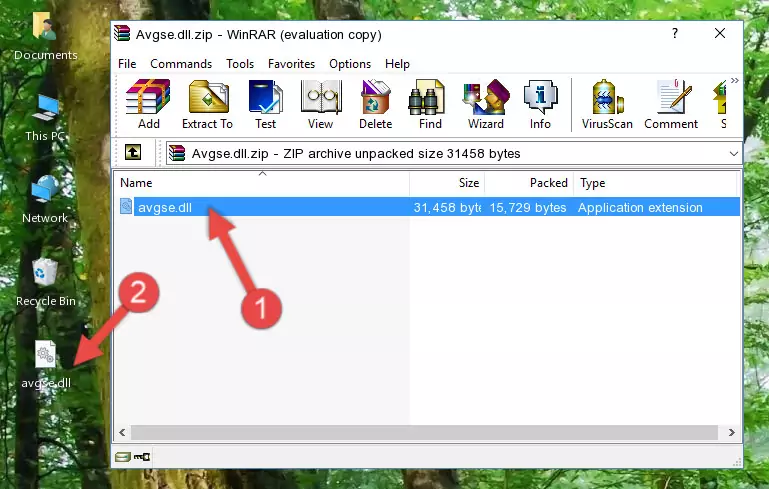The image size is (769, 489).
Task: Sort by the Packed column header
Action: click(x=529, y=183)
